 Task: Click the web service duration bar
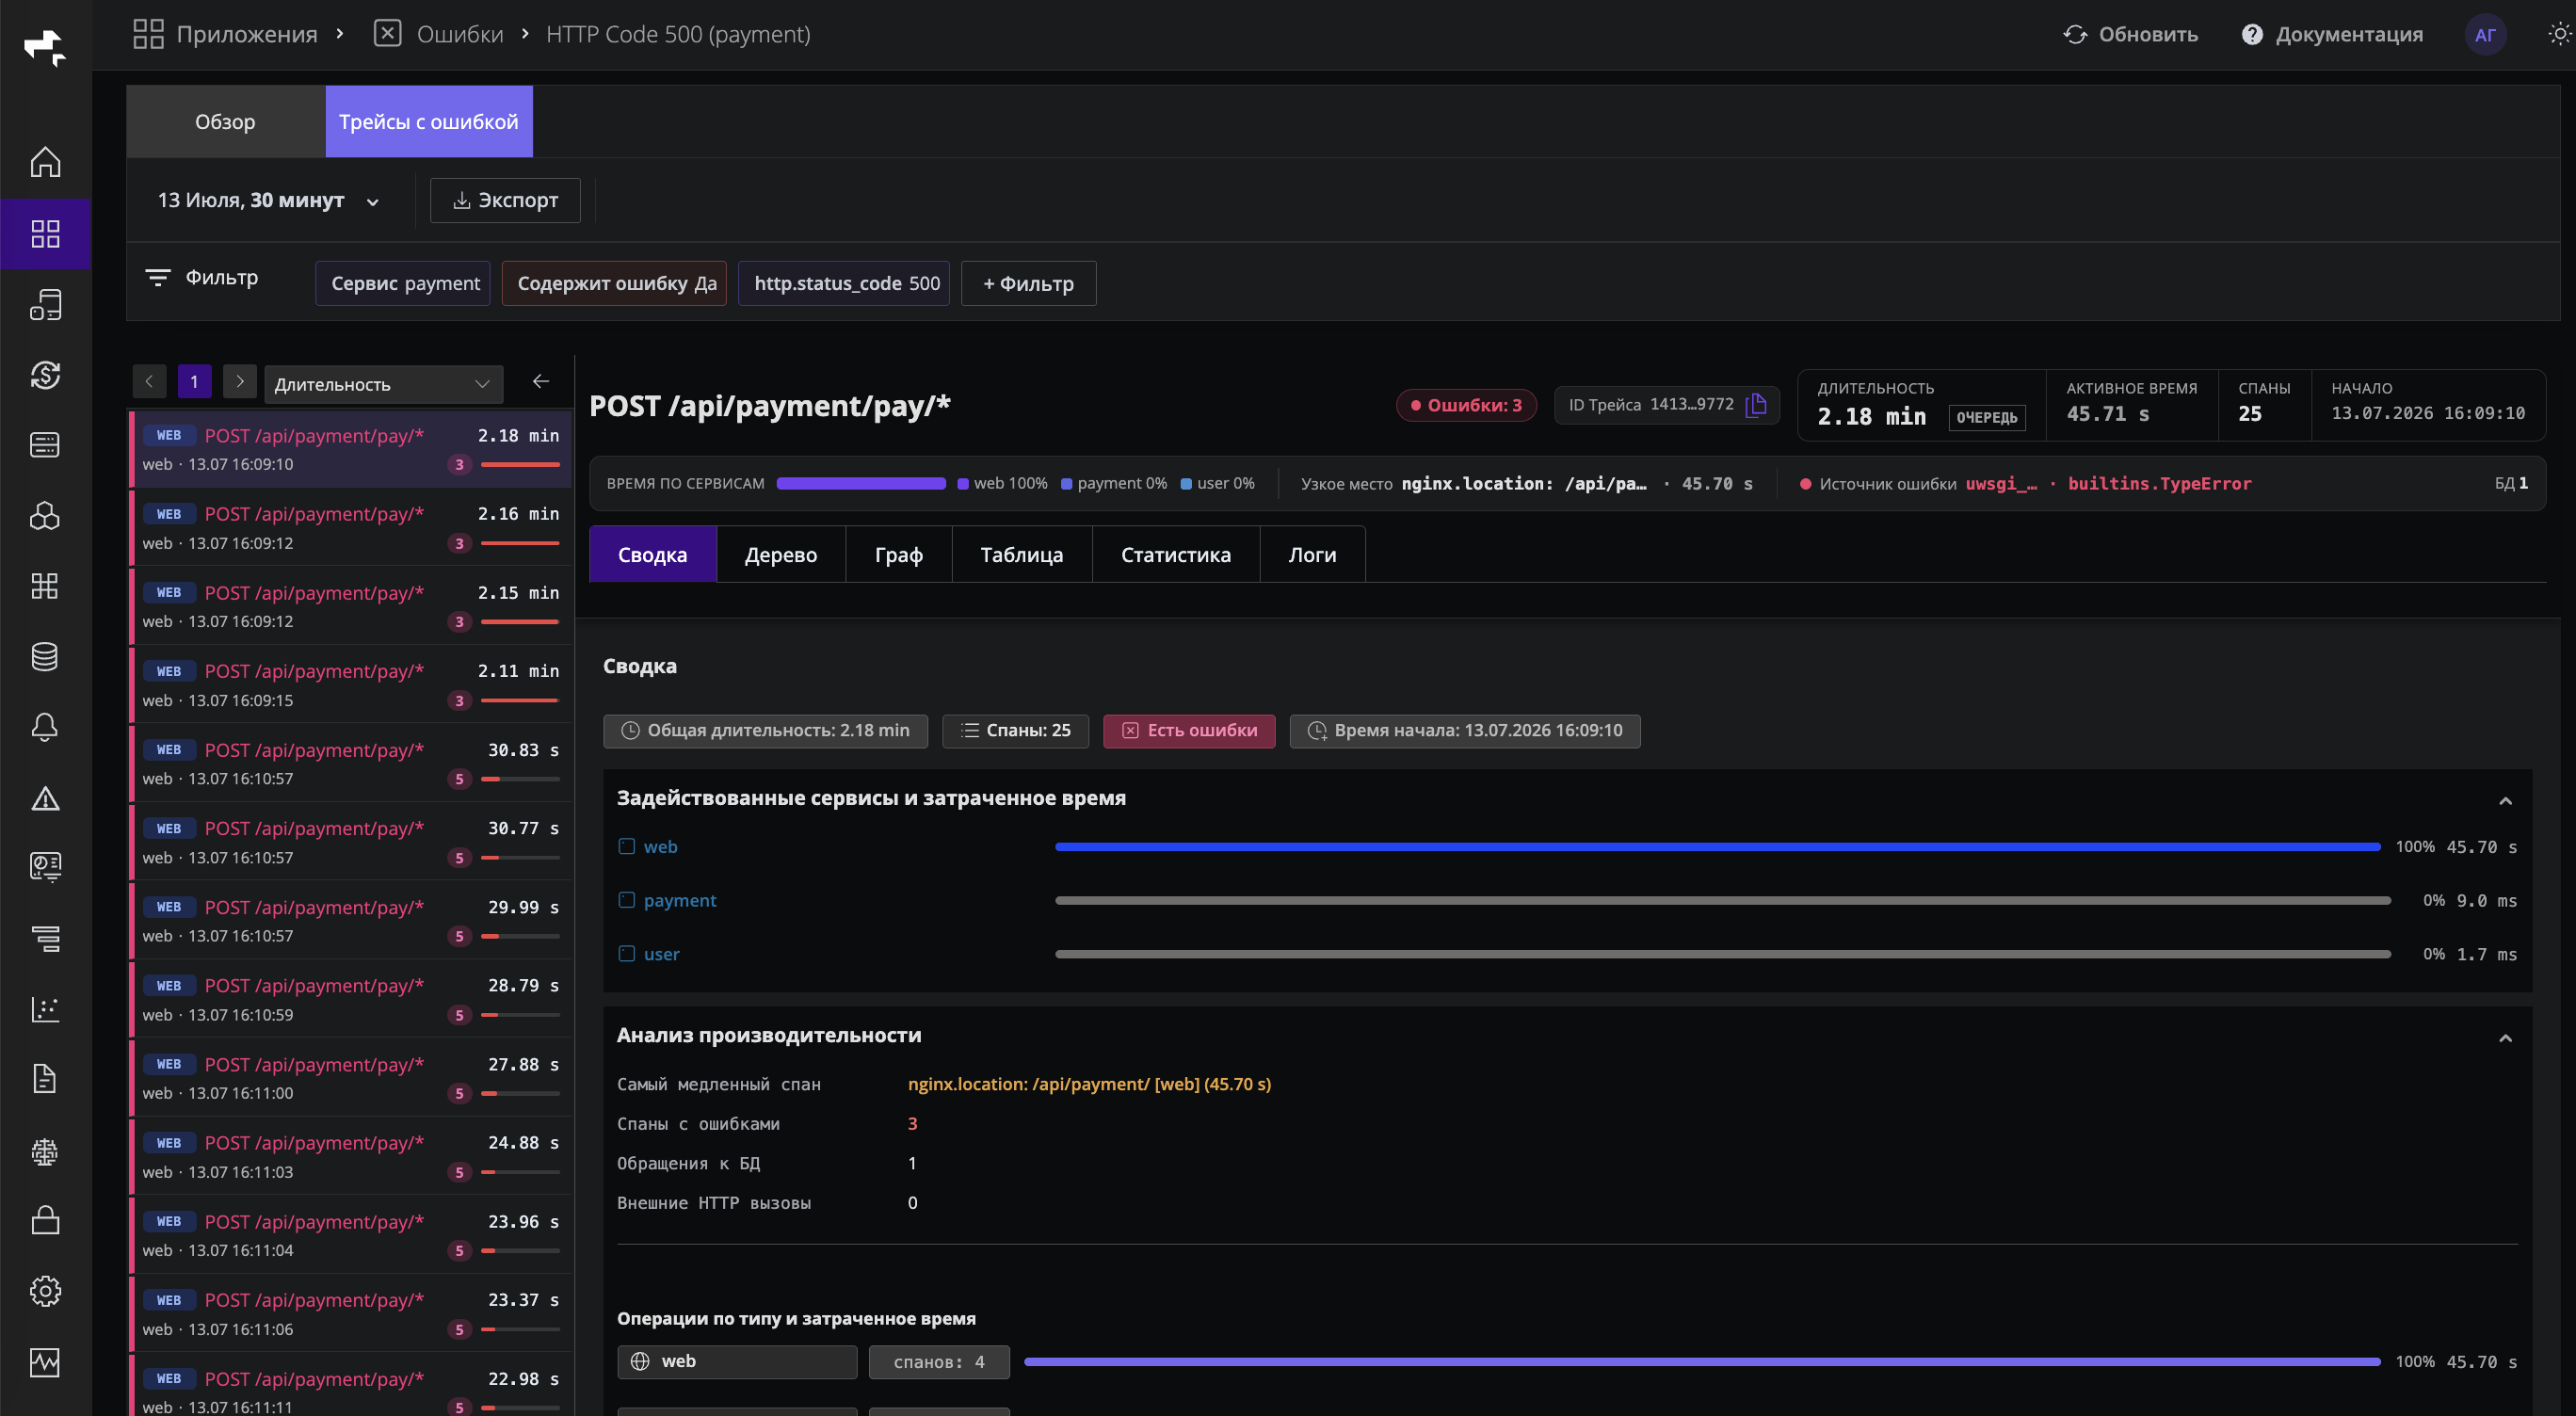(1717, 847)
